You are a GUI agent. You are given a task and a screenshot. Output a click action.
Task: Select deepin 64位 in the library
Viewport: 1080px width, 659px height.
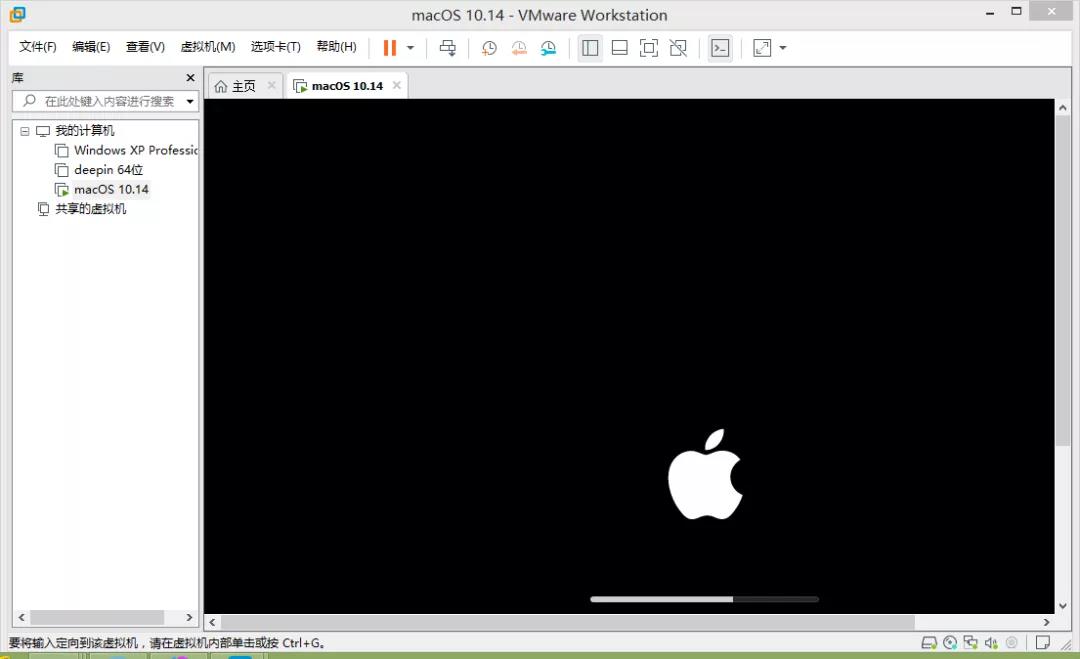click(x=108, y=170)
